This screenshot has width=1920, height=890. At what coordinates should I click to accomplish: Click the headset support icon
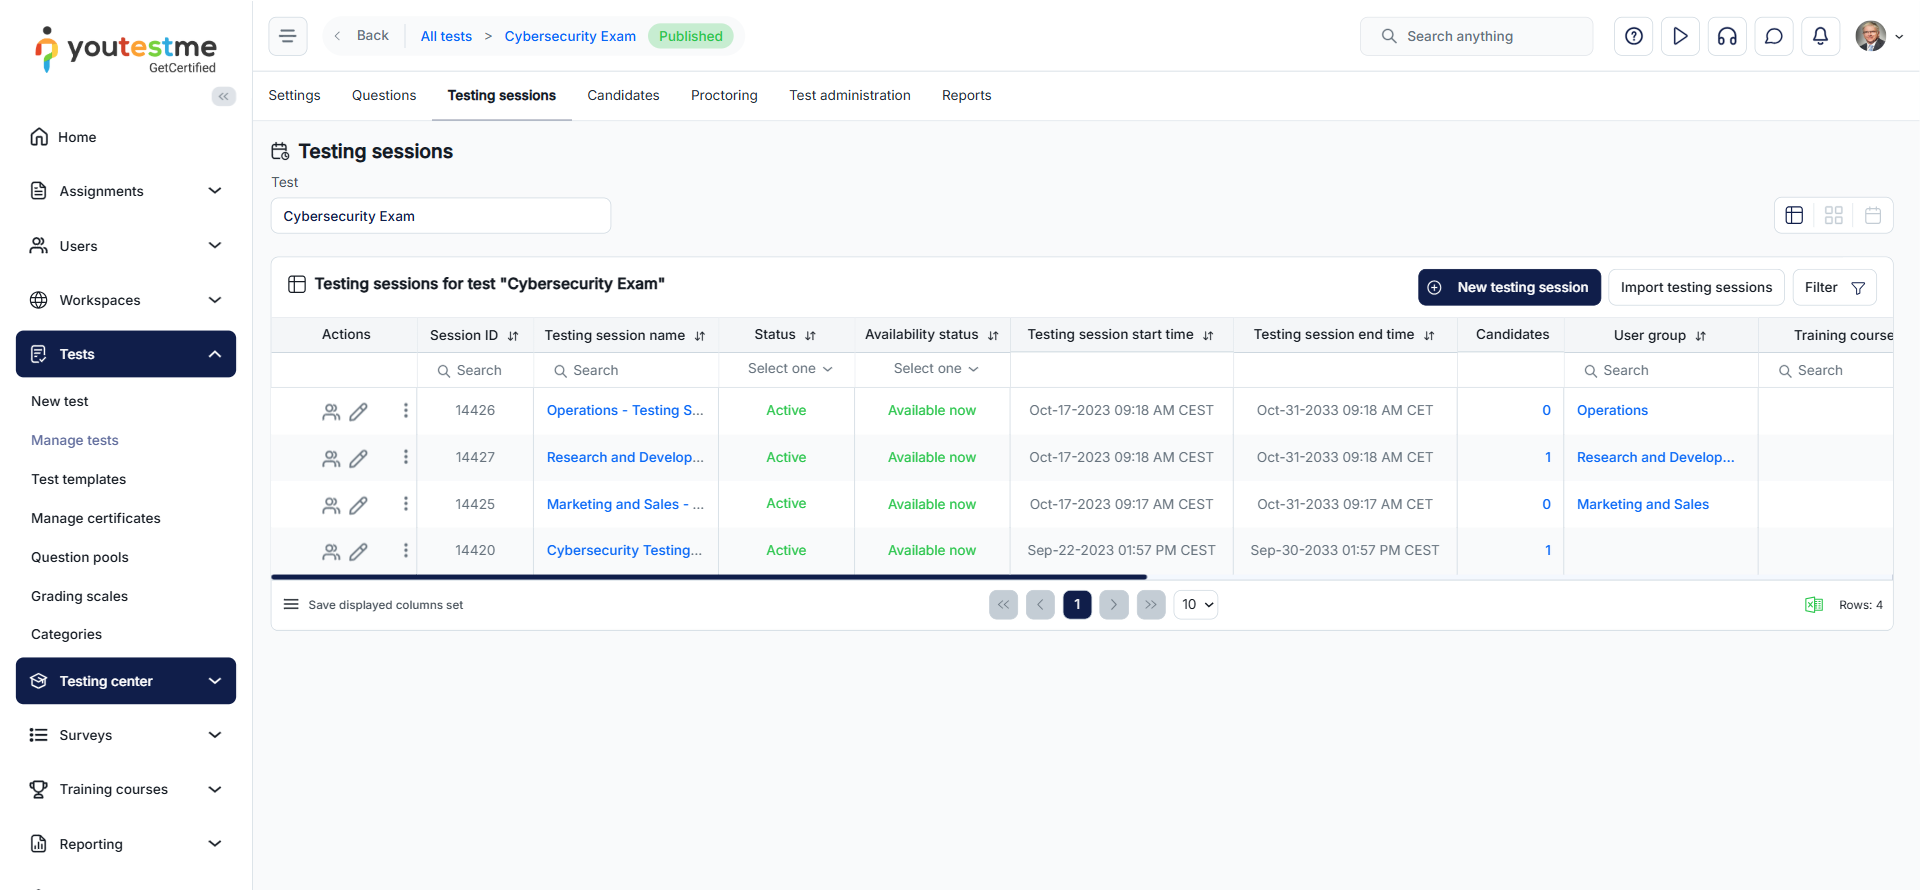[1727, 36]
